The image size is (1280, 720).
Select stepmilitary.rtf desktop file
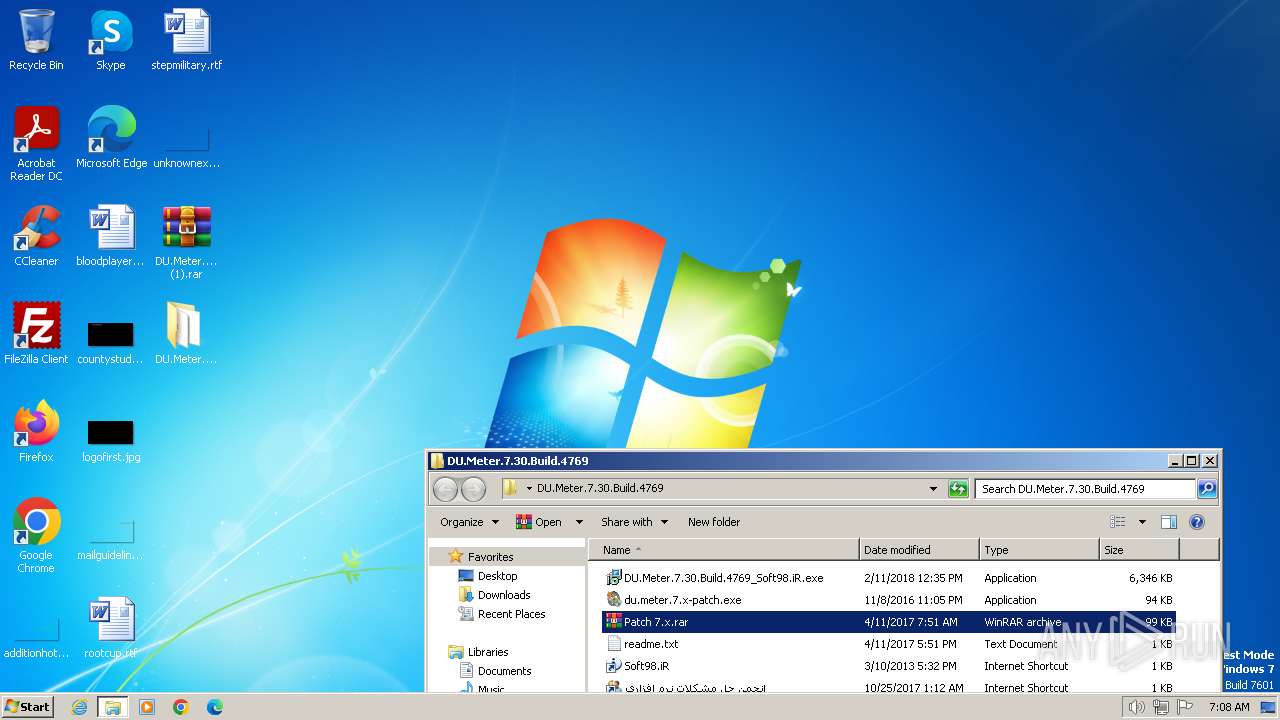click(186, 40)
